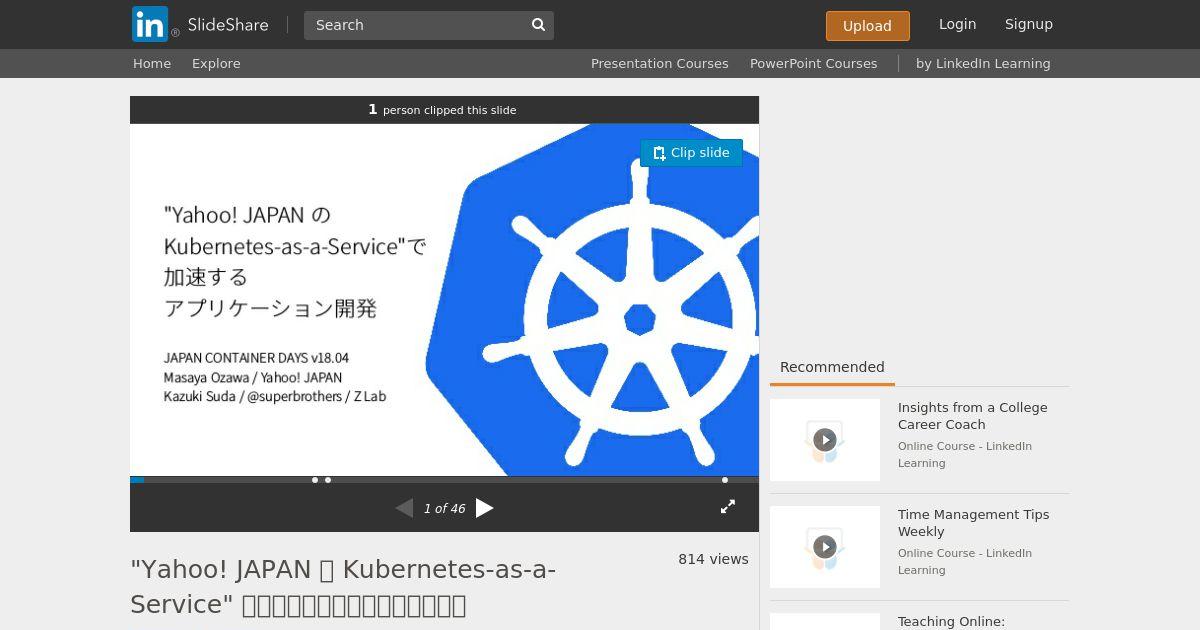Image resolution: width=1200 pixels, height=630 pixels.
Task: Jump to first clipped-slide marker dot
Action: pyautogui.click(x=315, y=480)
